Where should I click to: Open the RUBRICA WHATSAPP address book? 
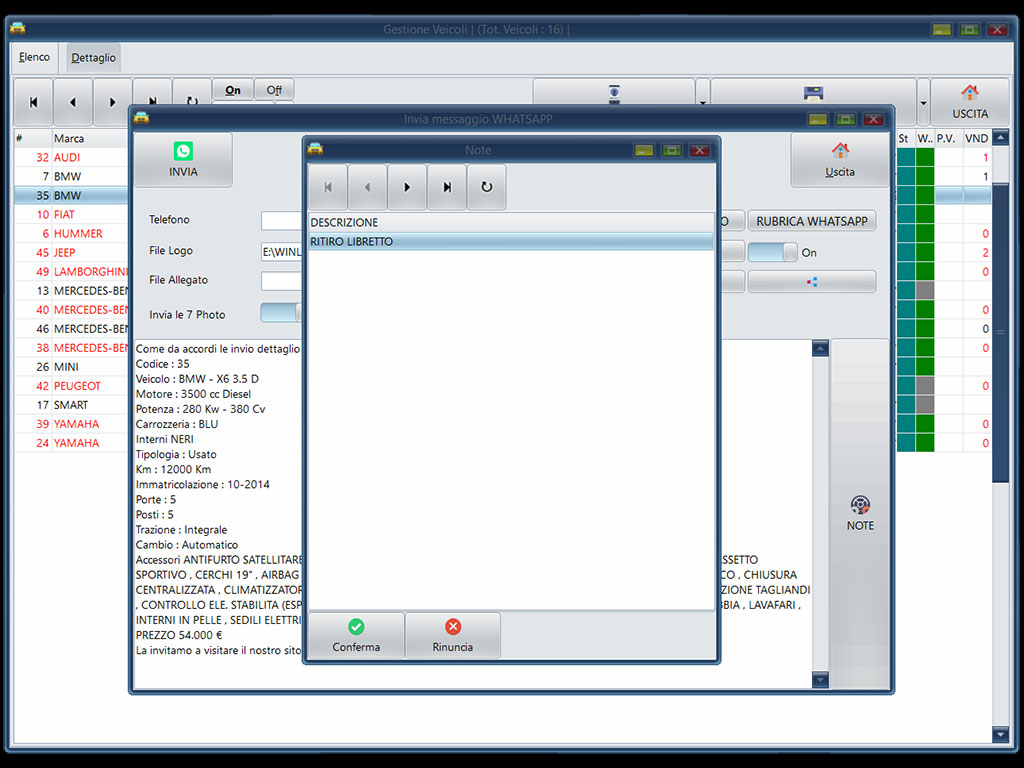812,221
